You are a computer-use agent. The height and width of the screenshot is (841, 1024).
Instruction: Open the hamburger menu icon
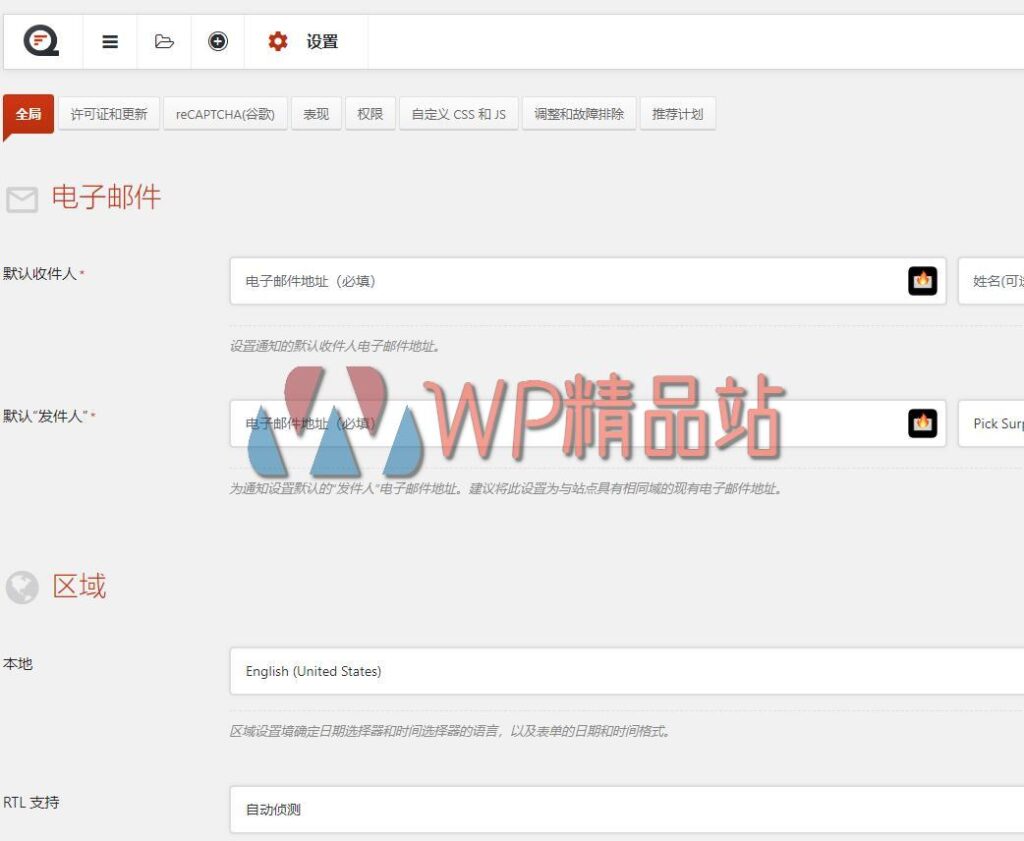[109, 42]
